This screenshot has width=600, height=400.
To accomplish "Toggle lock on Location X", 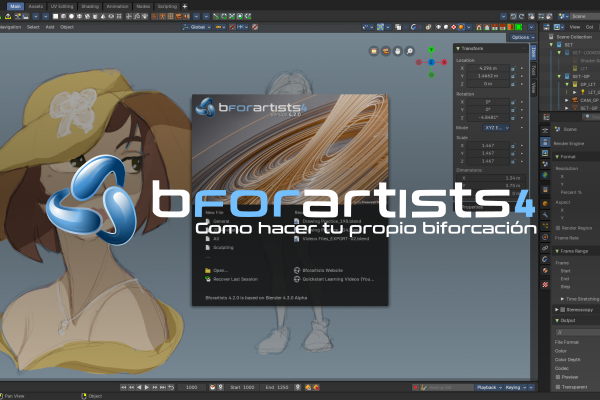I will 514,68.
